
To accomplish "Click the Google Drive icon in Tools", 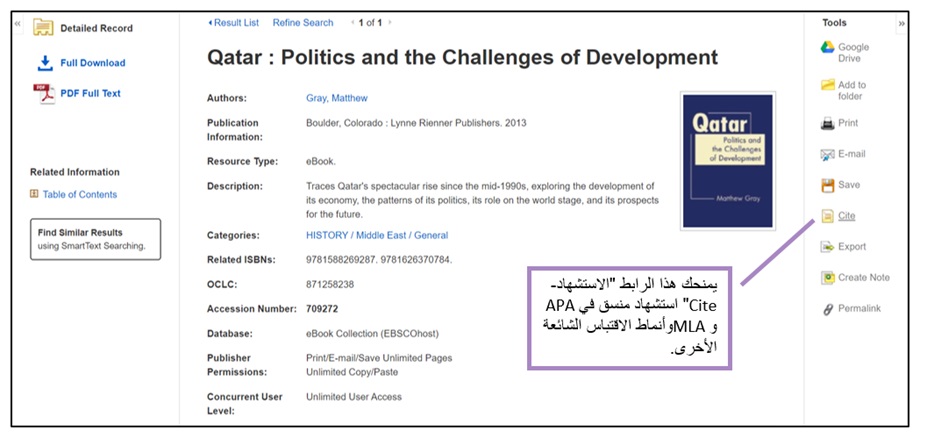I will pyautogui.click(x=827, y=47).
